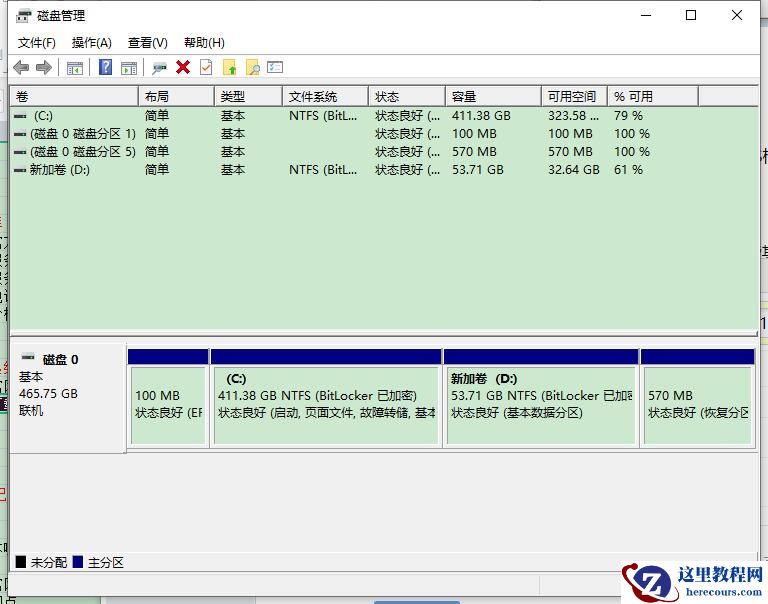Open the 帮助(H) menu
Image resolution: width=768 pixels, height=604 pixels.
pyautogui.click(x=204, y=43)
